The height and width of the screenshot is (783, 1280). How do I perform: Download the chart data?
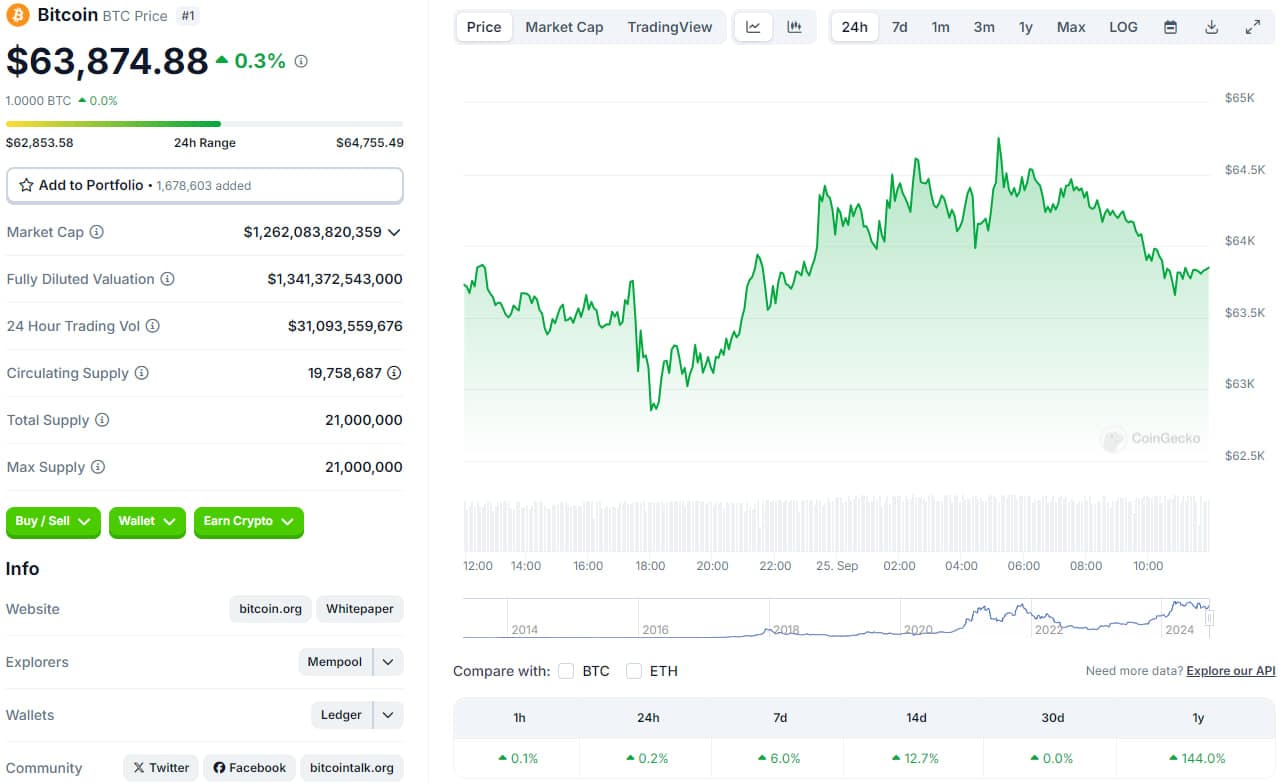tap(1211, 27)
